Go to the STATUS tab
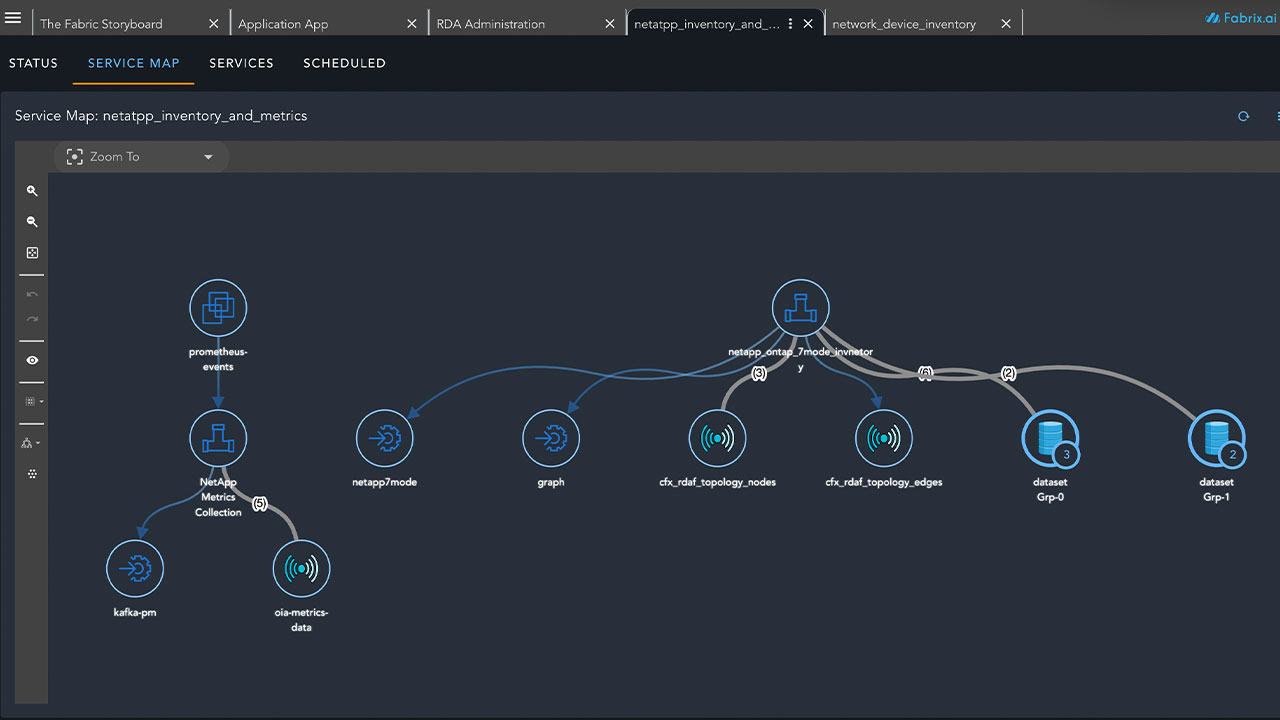 (x=33, y=63)
